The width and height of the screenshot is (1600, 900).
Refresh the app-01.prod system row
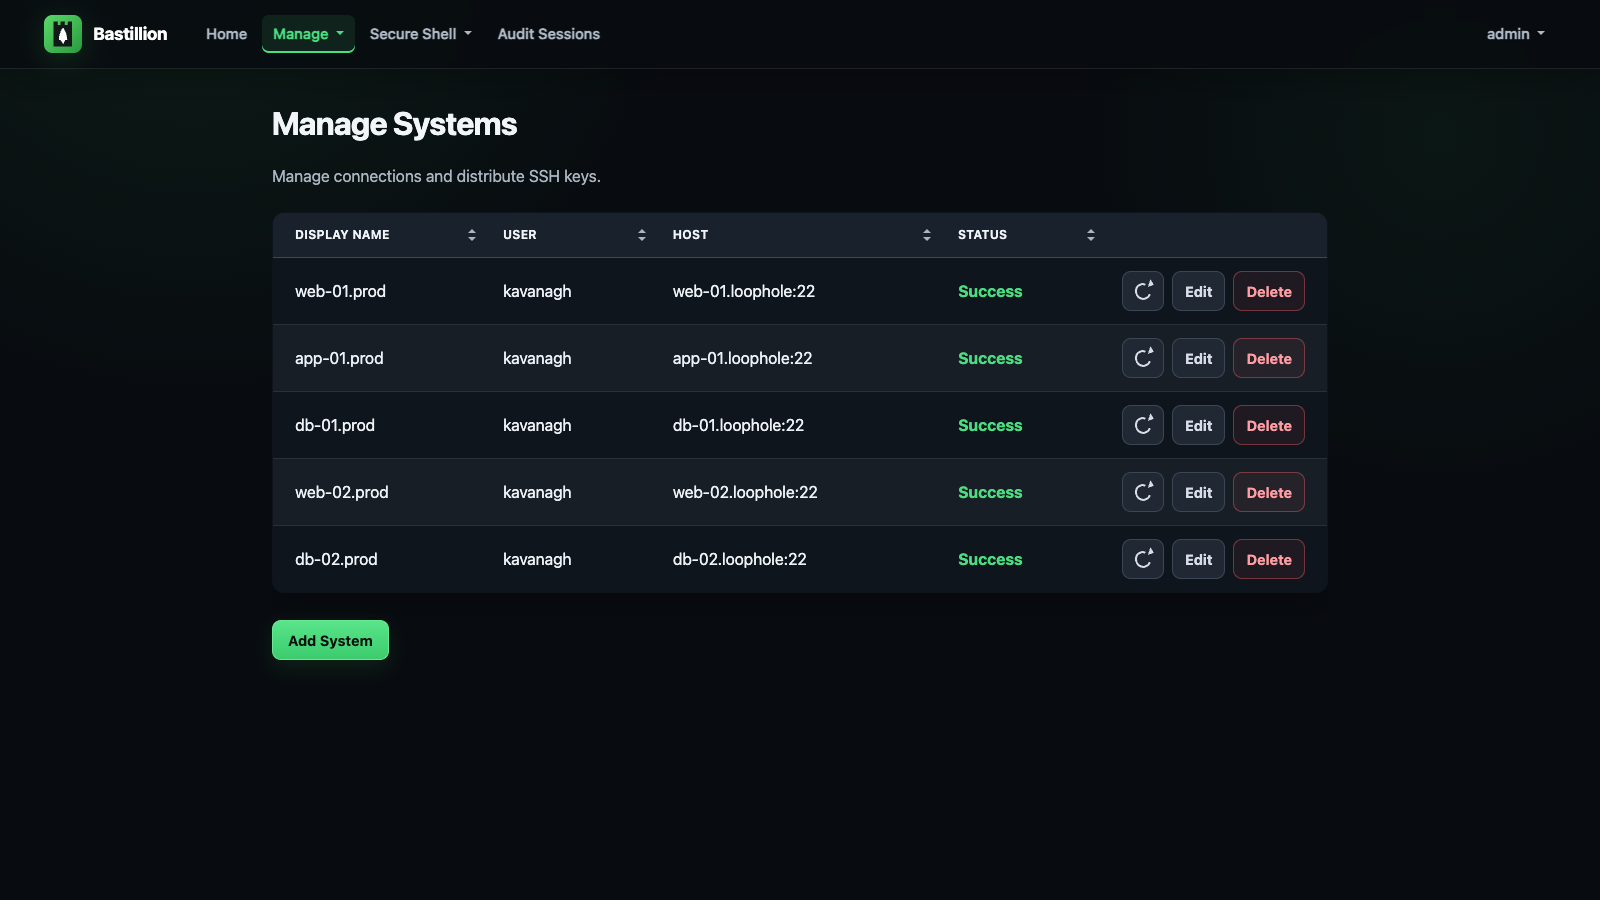pos(1143,358)
